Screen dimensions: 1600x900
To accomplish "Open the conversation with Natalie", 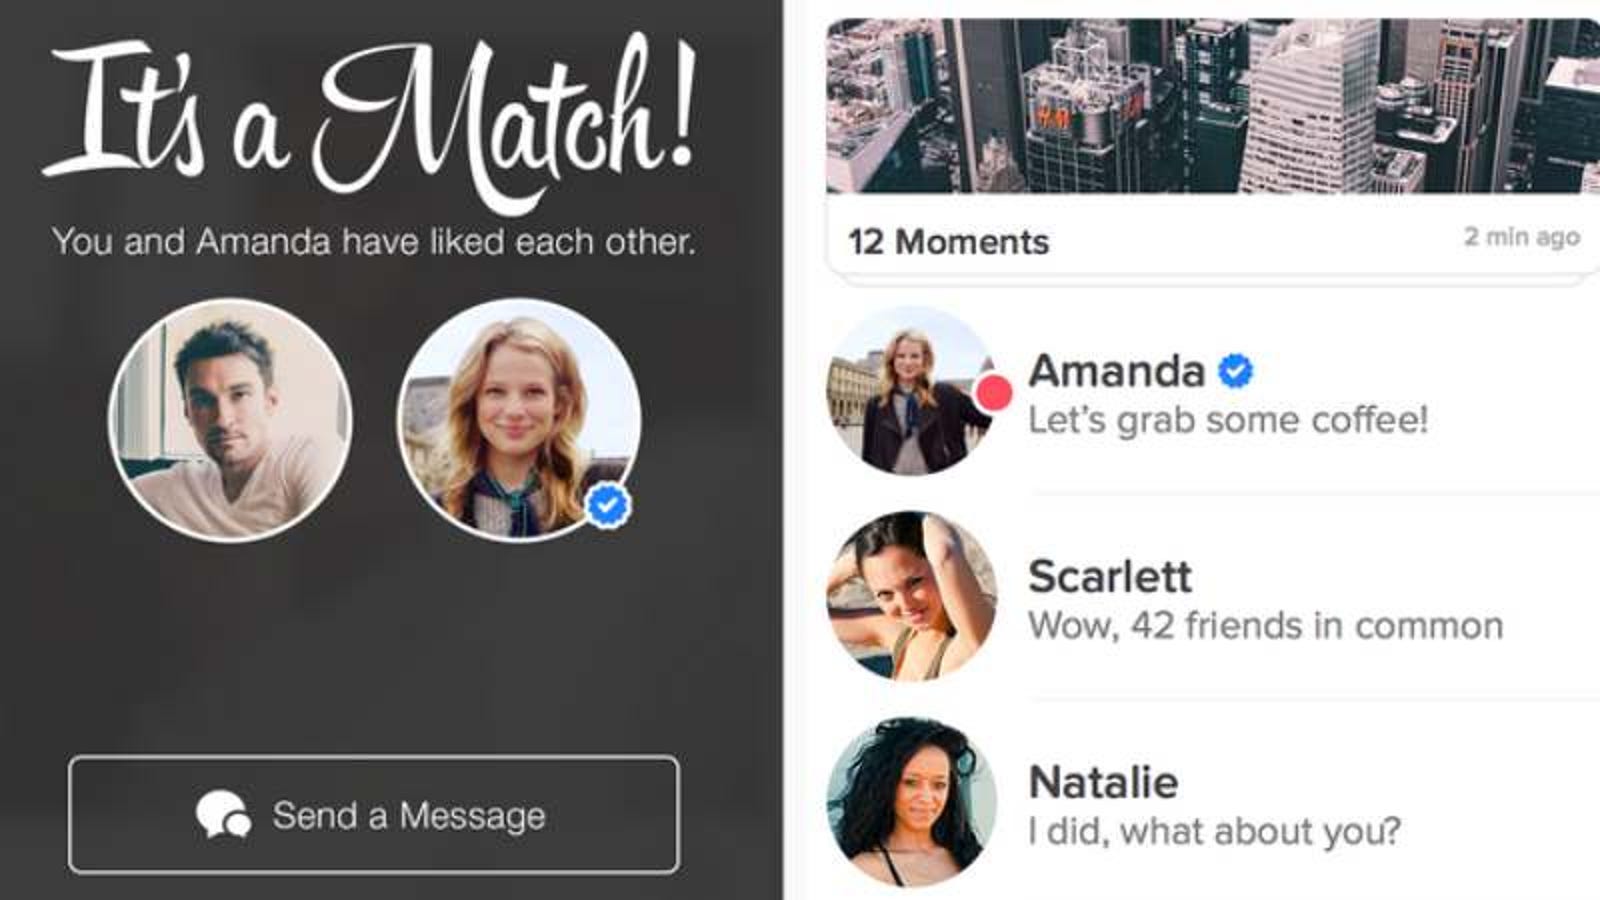I will tap(1213, 803).
